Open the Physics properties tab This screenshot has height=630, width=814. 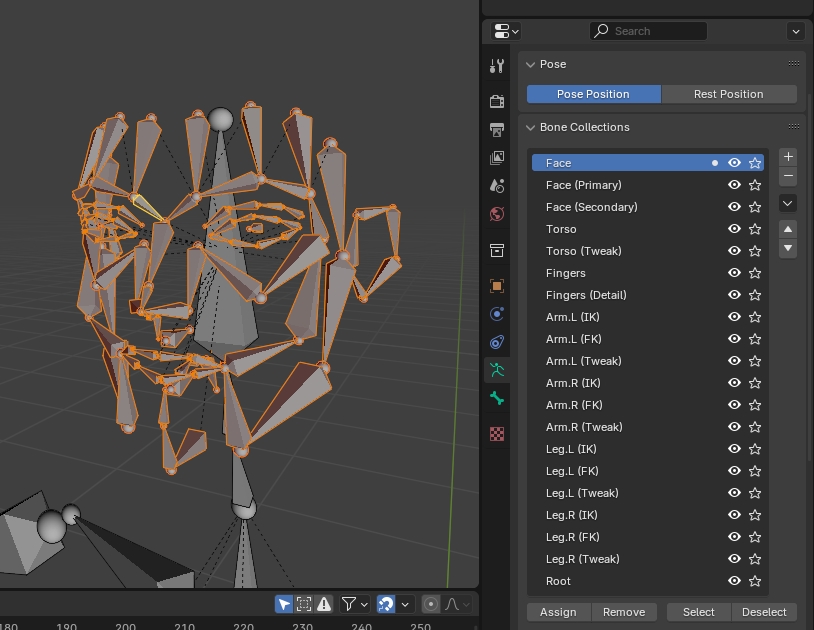[497, 314]
